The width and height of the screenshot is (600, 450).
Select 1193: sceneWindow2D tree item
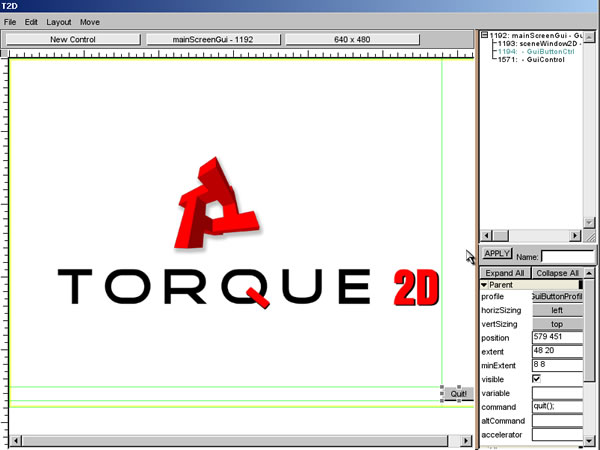(540, 44)
